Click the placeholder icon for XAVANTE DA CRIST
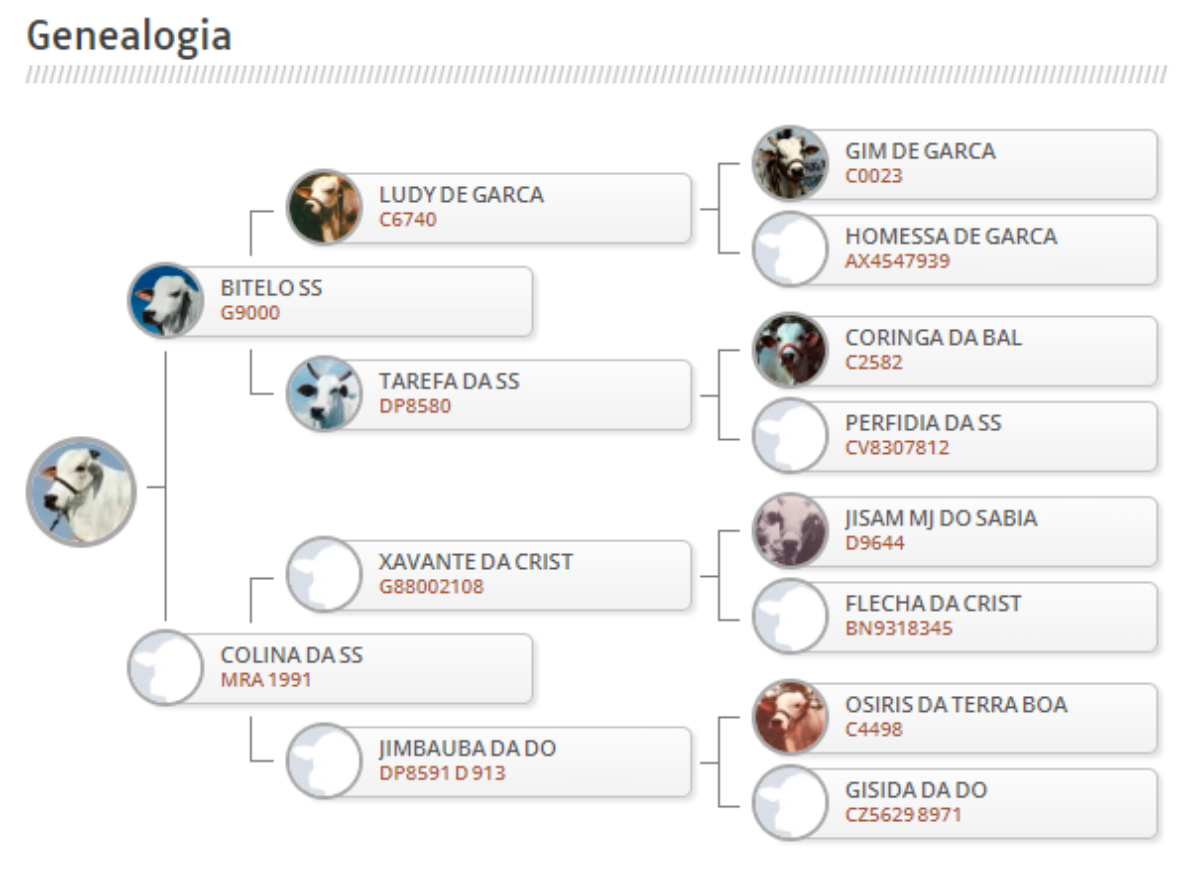The height and width of the screenshot is (889, 1200). point(324,574)
